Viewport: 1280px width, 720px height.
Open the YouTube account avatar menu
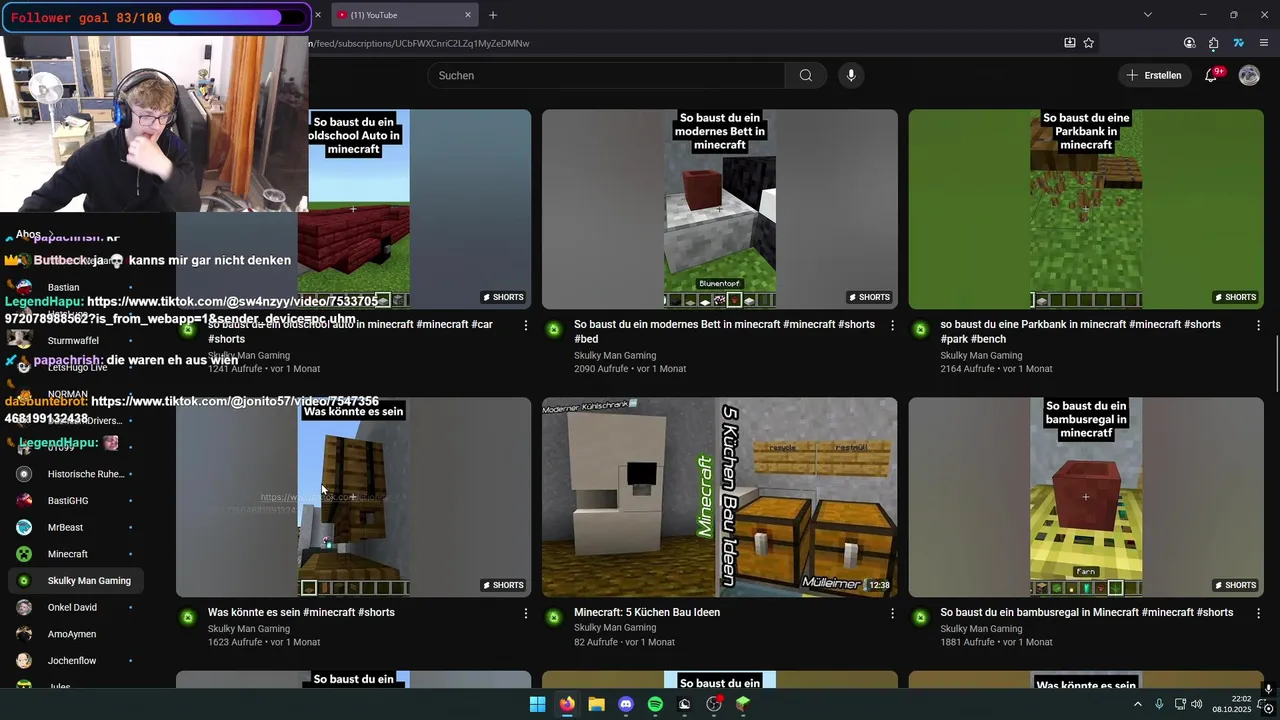[1249, 75]
